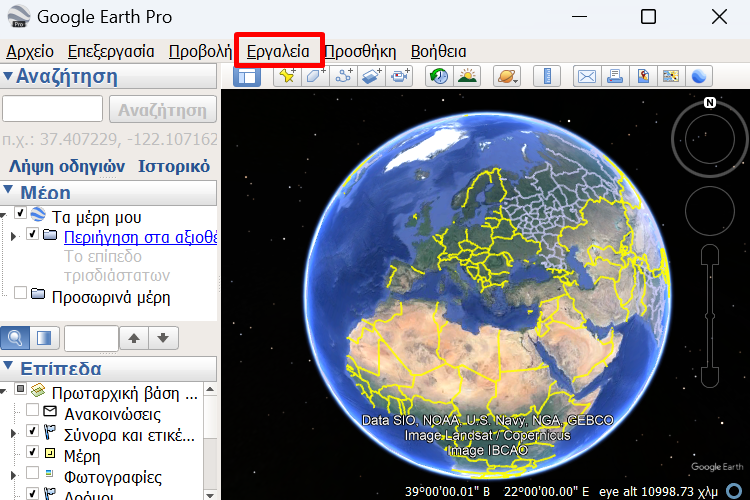
Task: Click the zoom slider in navigation controls
Action: pyautogui.click(x=710, y=316)
